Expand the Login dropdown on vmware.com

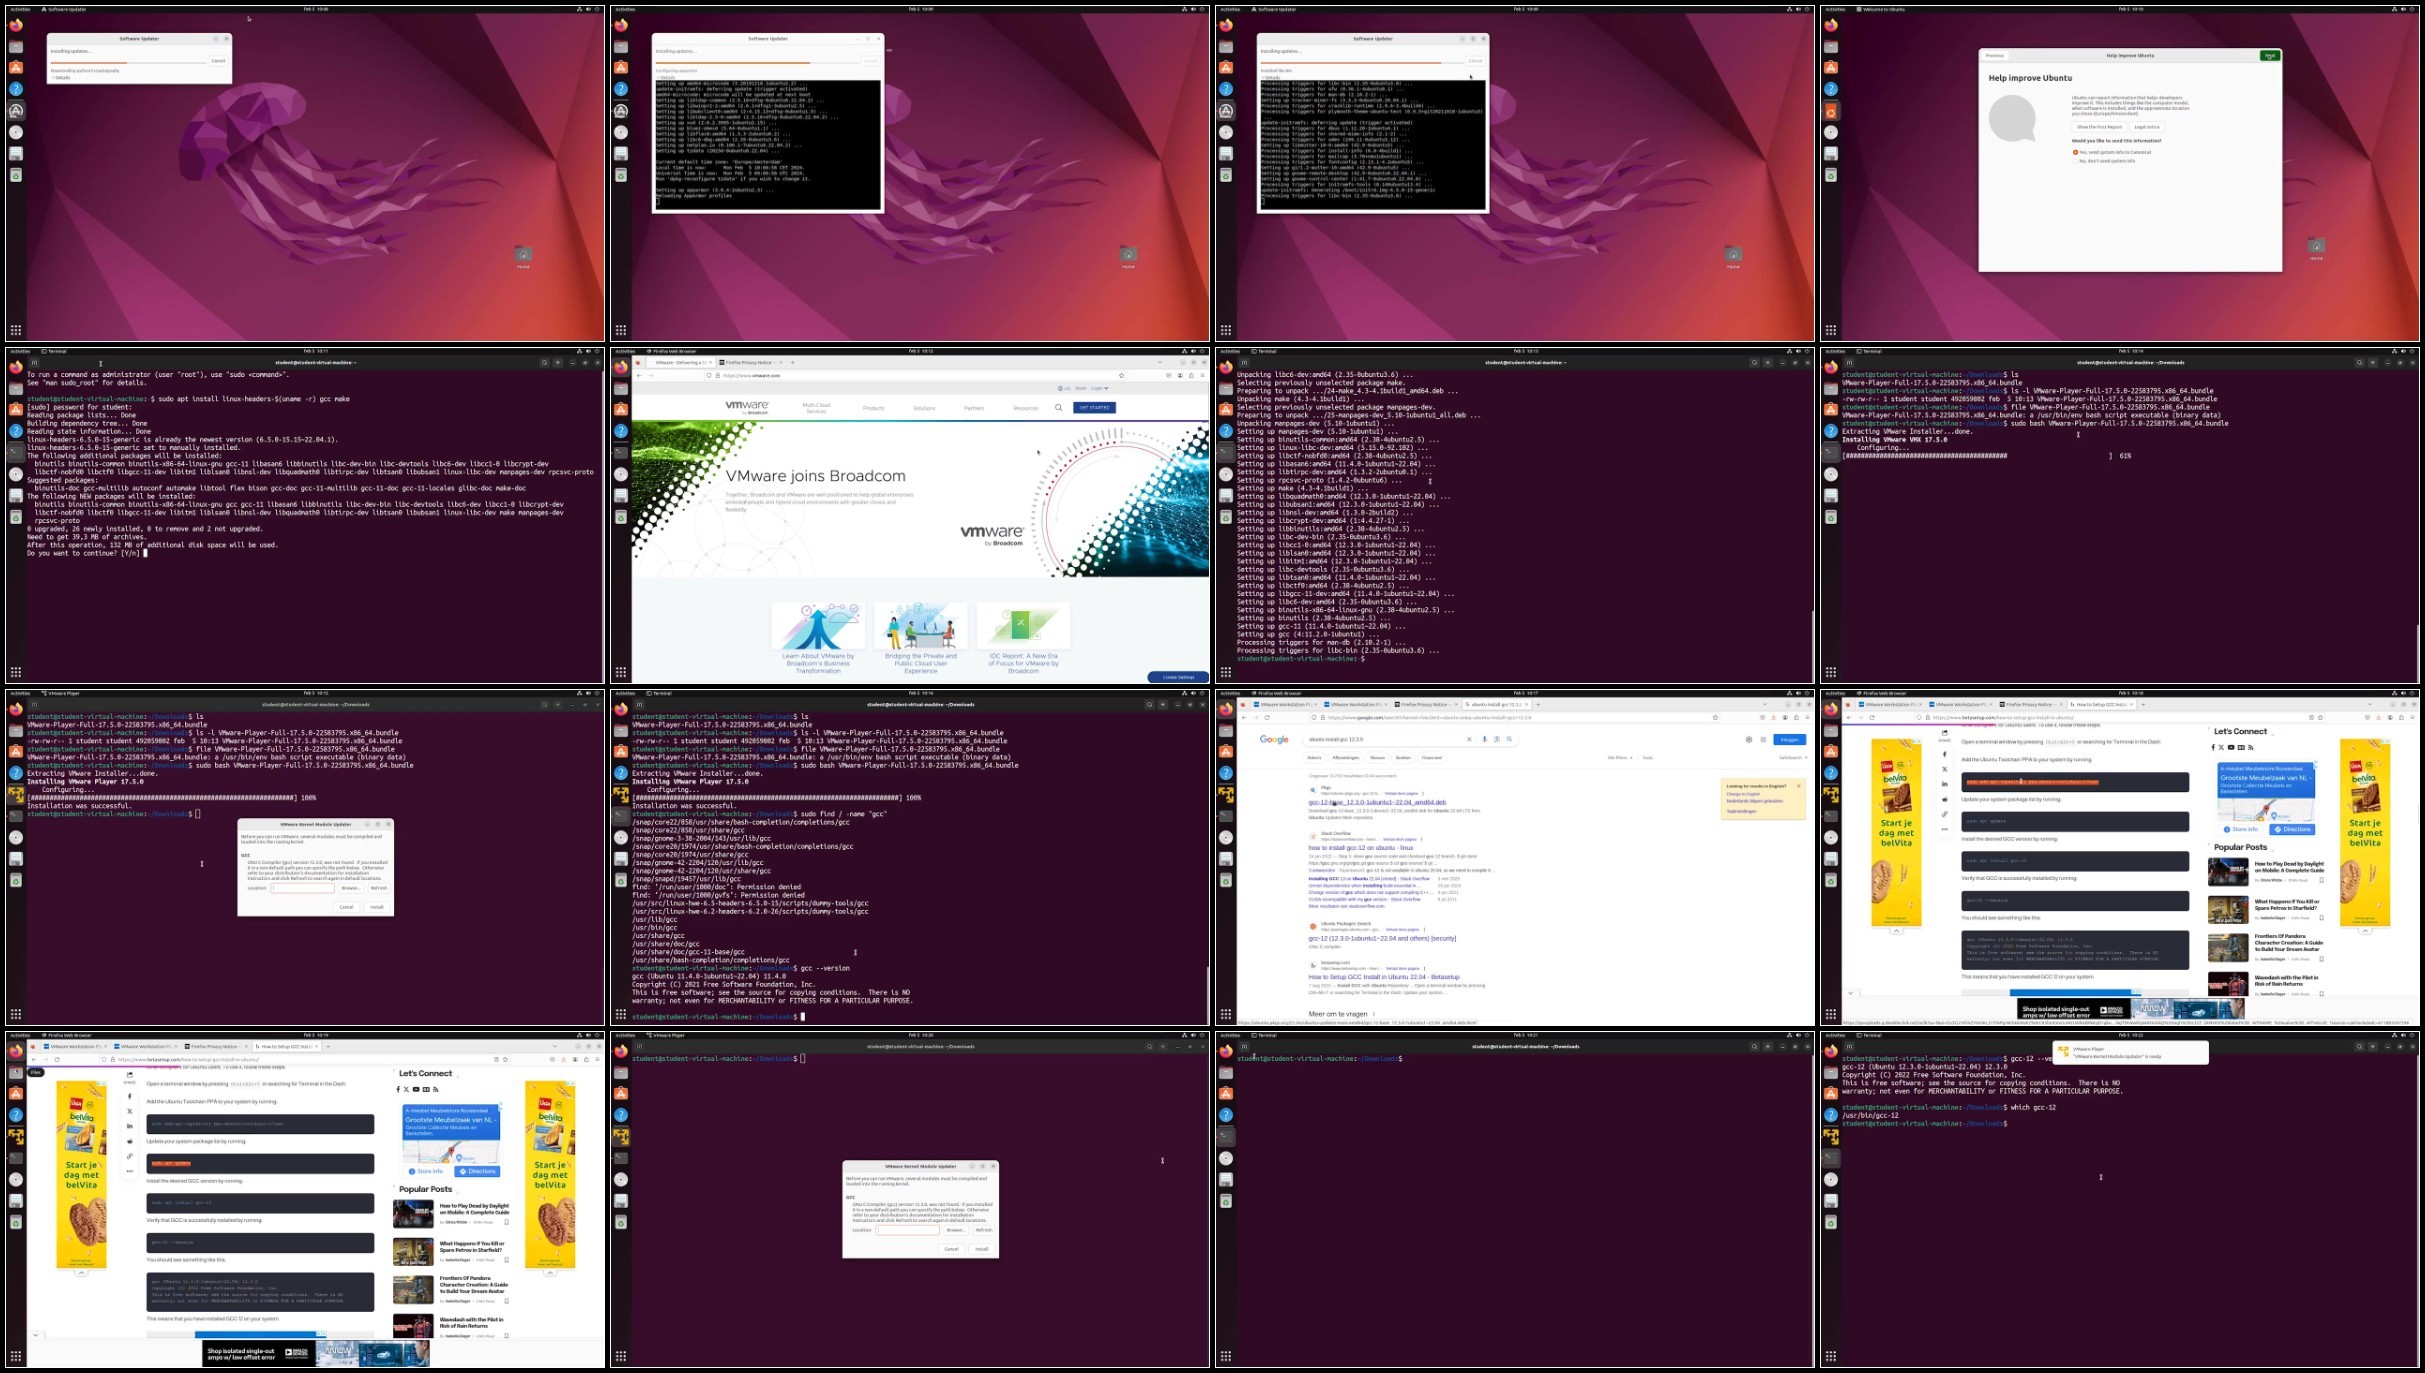point(1099,388)
